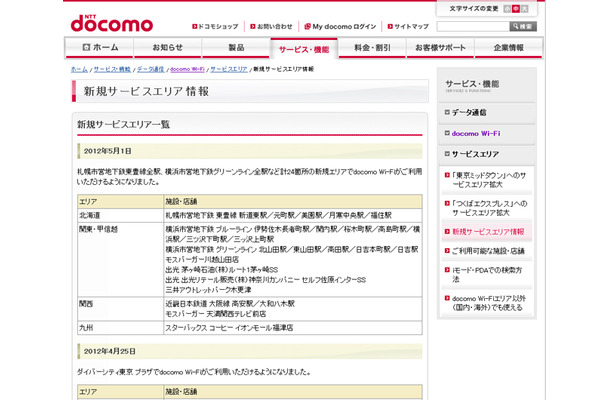Click the 関西 area cell

[x=121, y=309]
